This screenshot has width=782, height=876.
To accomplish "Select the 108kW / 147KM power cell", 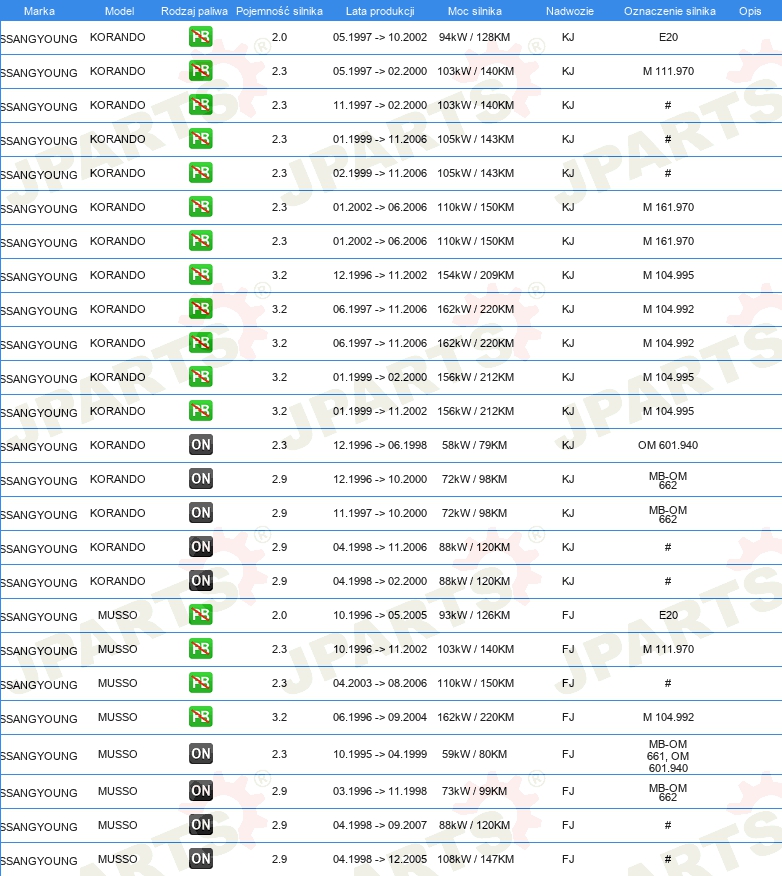I will click(475, 859).
